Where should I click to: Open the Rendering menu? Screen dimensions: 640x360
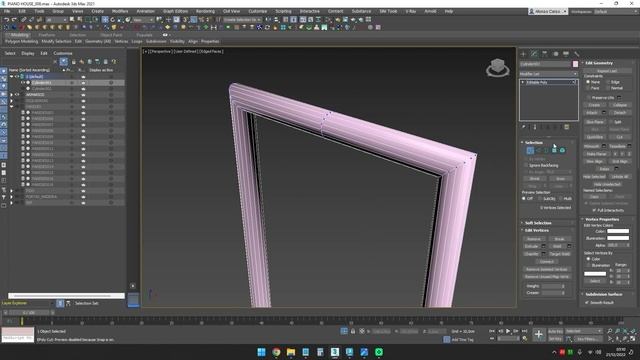point(205,11)
